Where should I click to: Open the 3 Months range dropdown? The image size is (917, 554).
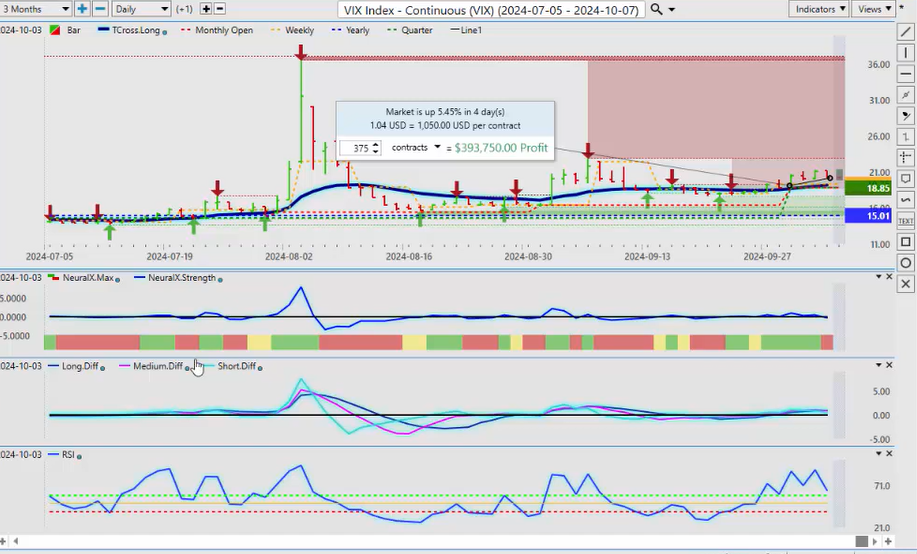pyautogui.click(x=35, y=9)
